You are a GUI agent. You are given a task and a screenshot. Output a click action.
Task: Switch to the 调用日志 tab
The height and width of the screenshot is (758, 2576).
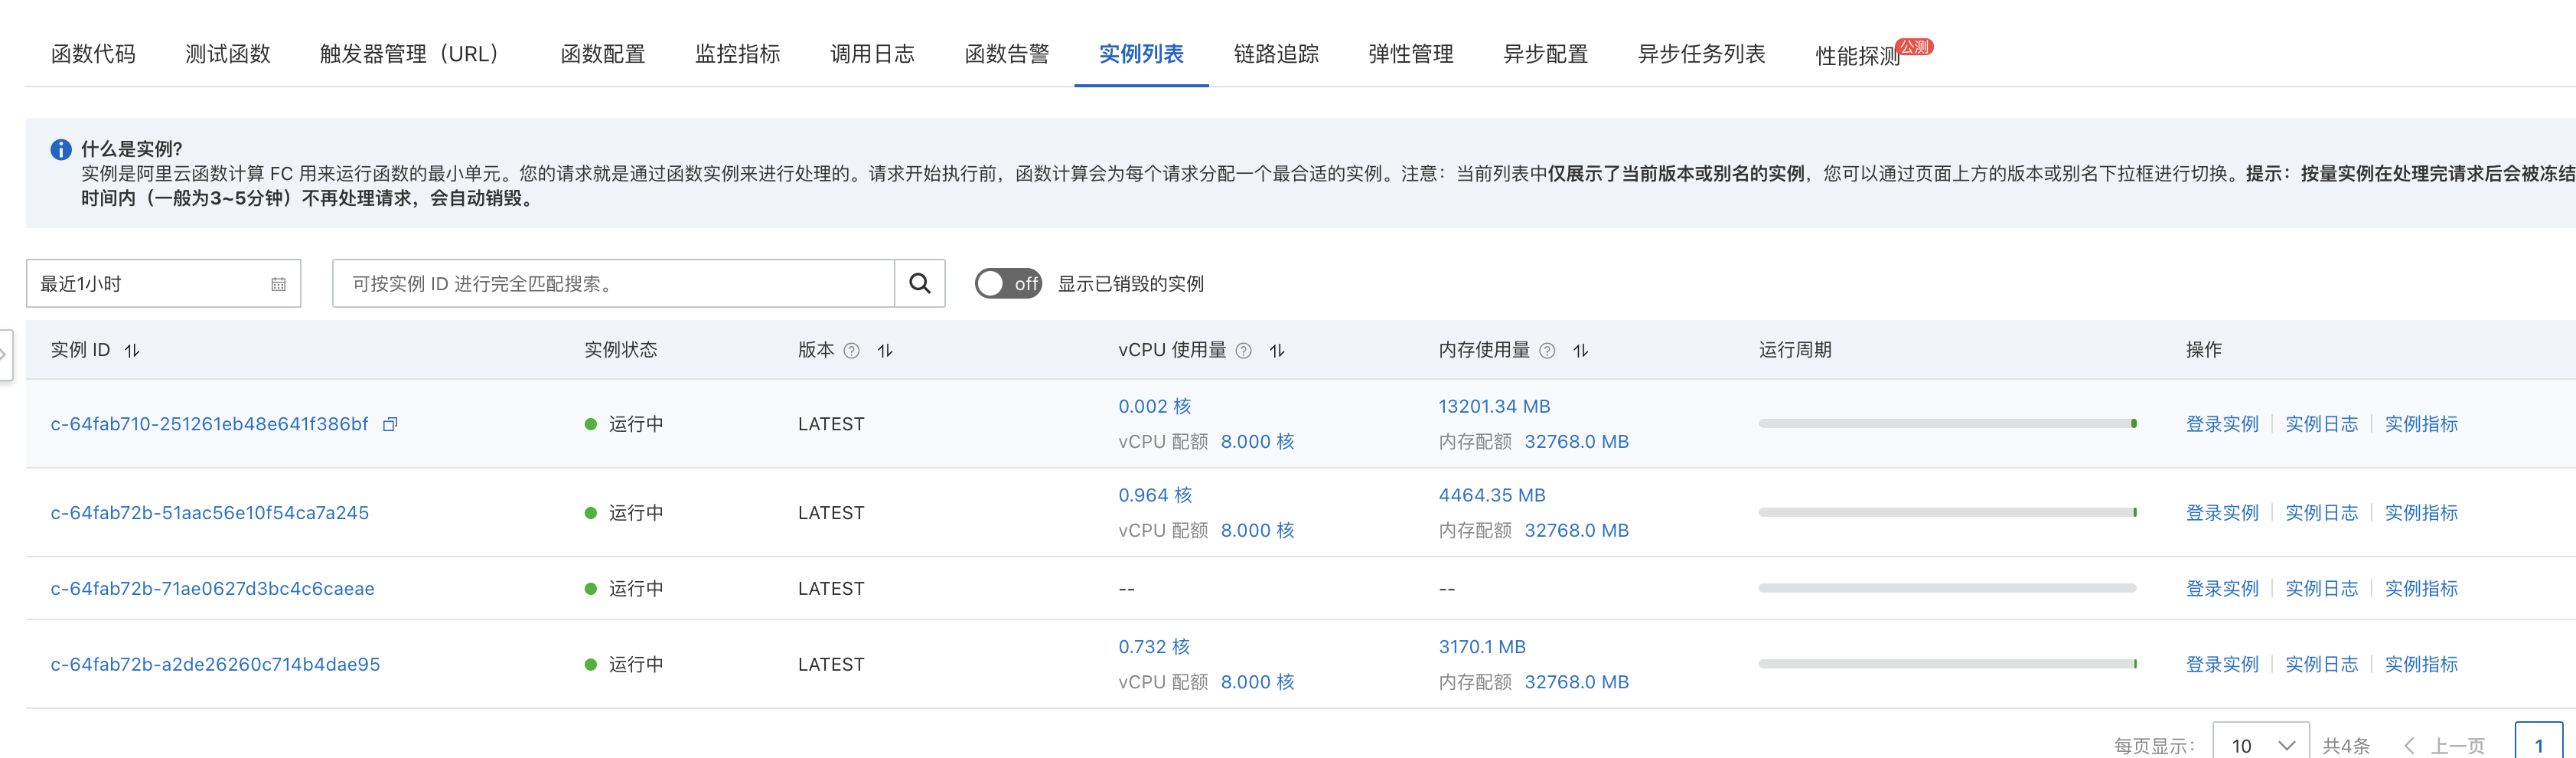point(872,54)
